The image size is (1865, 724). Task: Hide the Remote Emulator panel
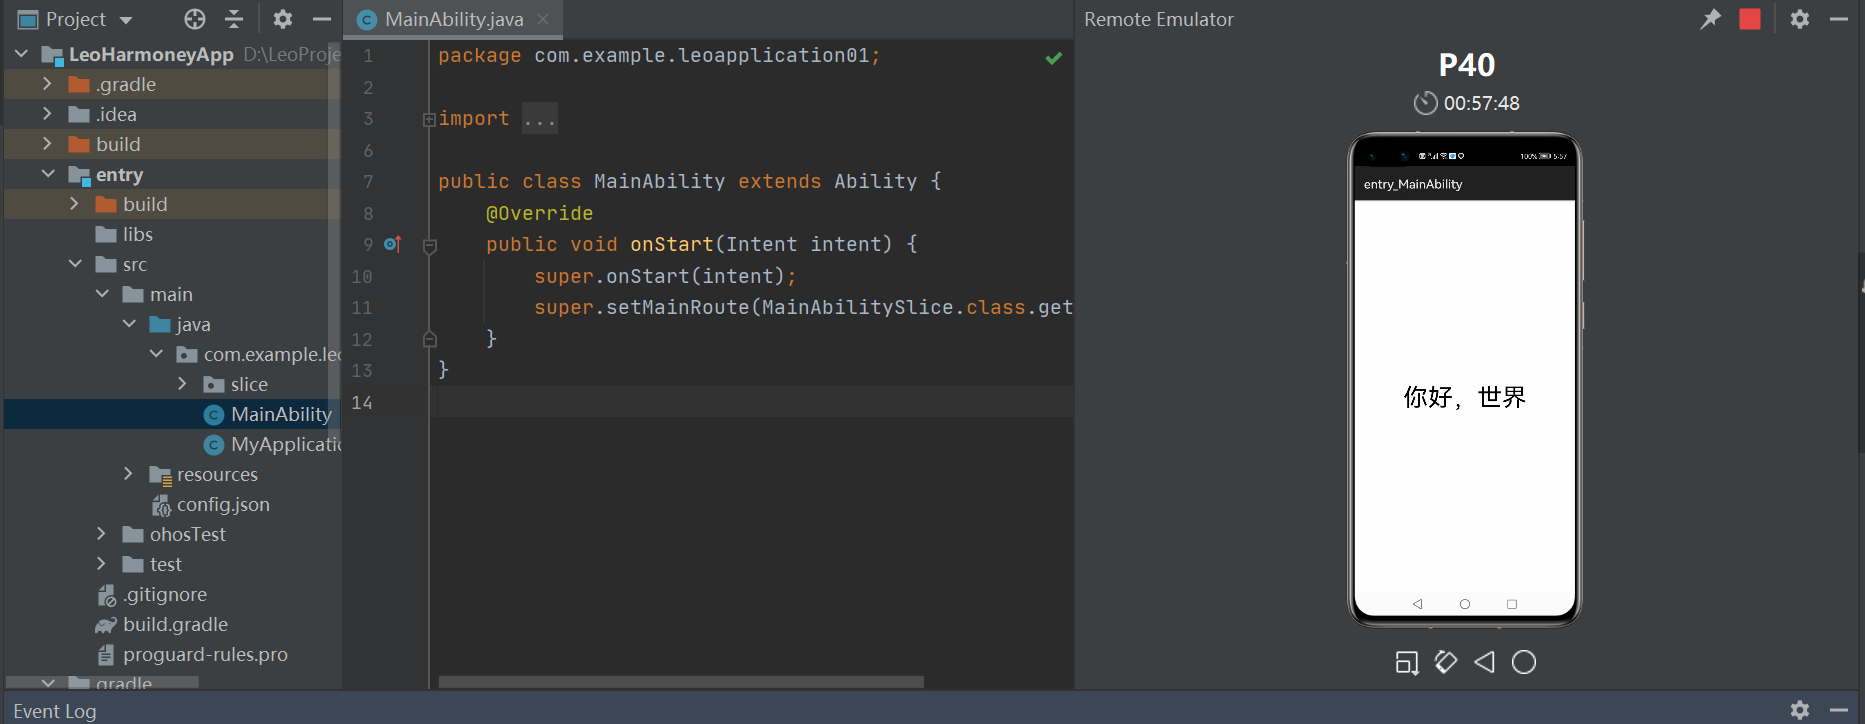point(1839,19)
